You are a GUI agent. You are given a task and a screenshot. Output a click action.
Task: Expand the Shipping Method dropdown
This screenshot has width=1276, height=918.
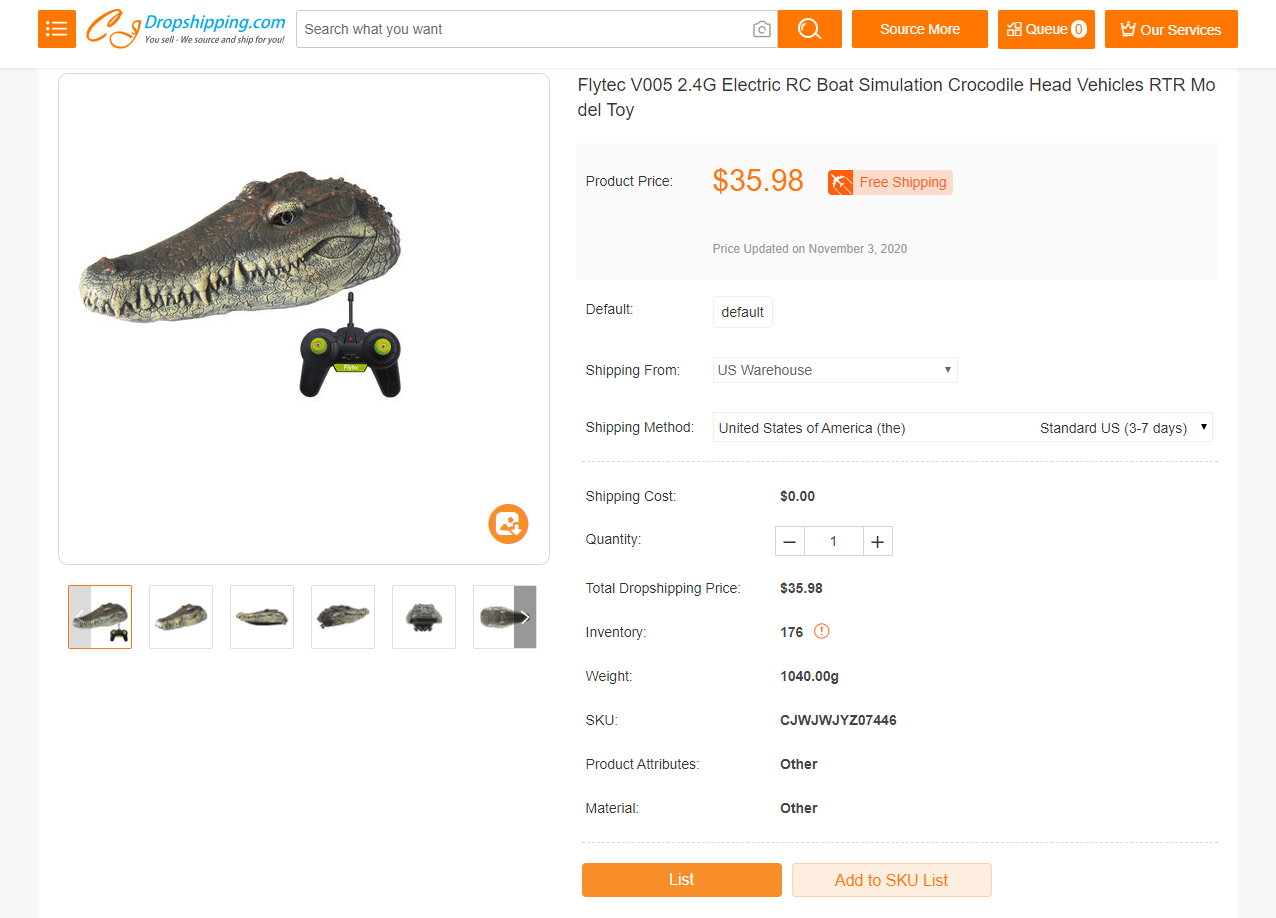tap(962, 428)
